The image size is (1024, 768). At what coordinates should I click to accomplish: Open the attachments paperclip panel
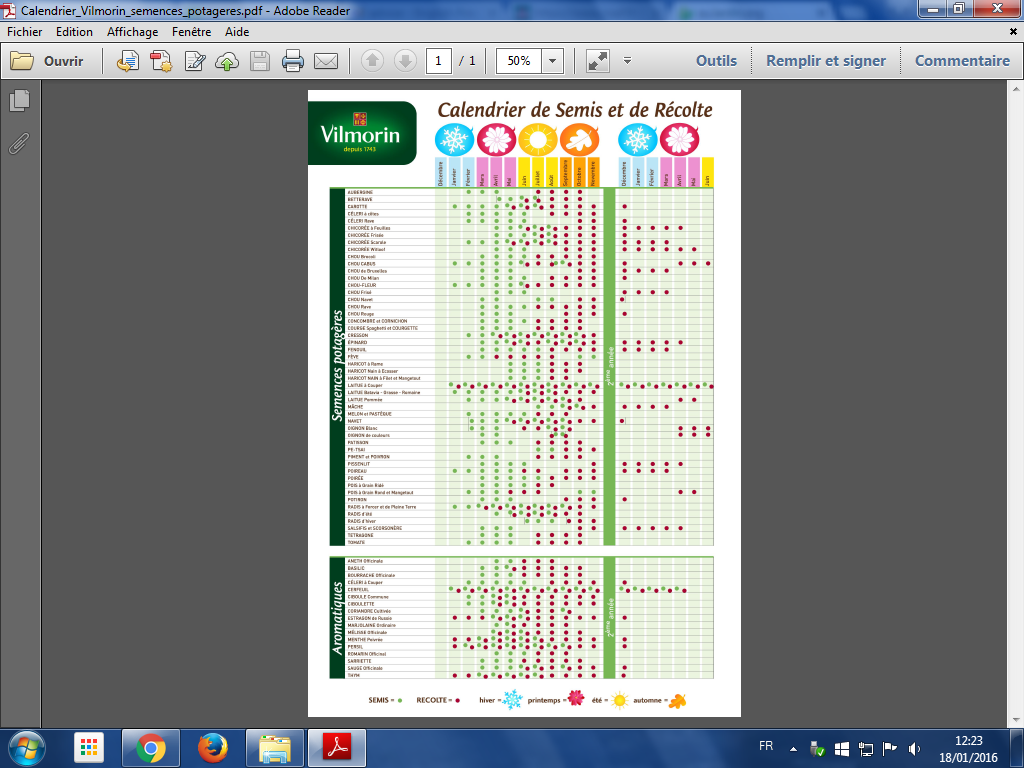pos(19,142)
